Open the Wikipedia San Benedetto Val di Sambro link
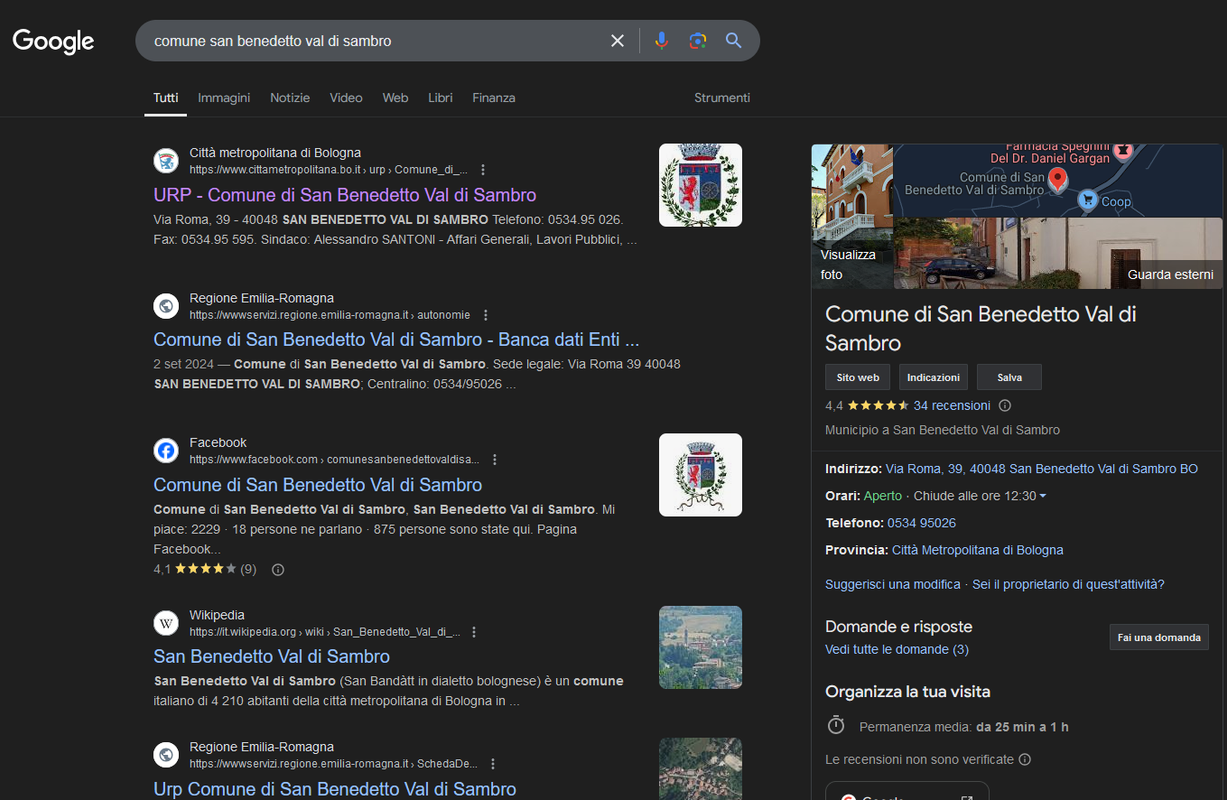 click(272, 657)
